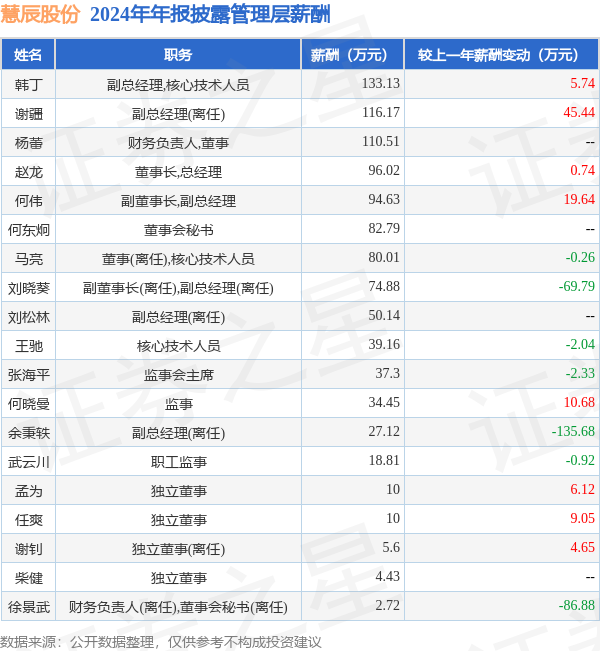Click the 较上一年薪酬变动（万元） header

(x=501, y=54)
